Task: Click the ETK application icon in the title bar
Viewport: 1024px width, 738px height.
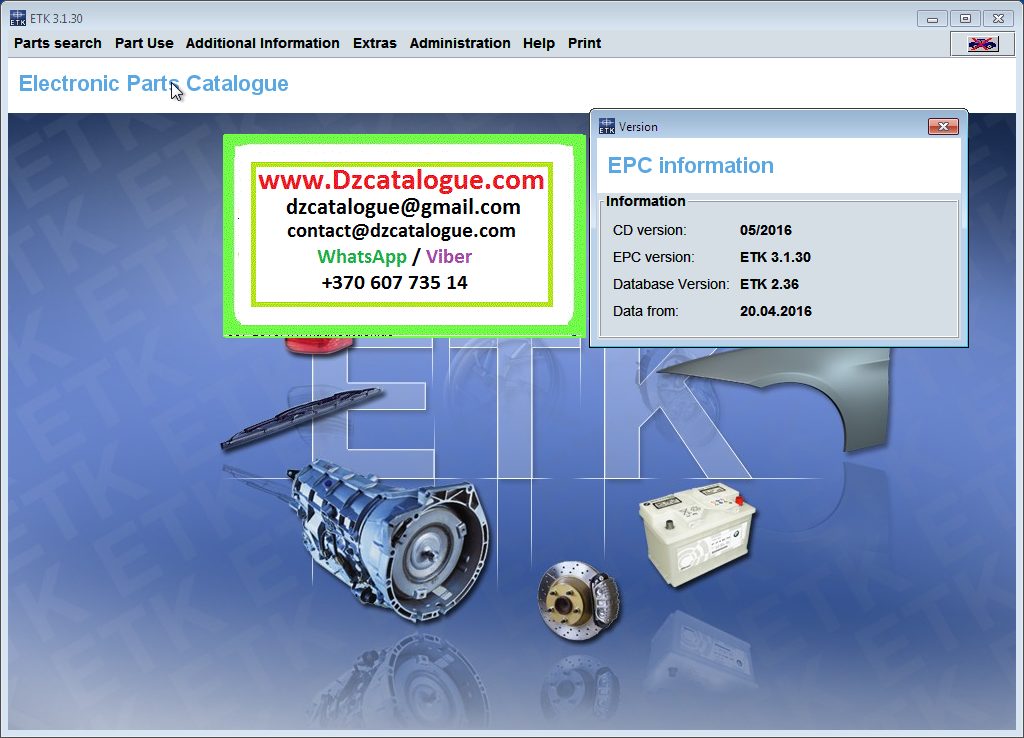Action: tap(18, 18)
